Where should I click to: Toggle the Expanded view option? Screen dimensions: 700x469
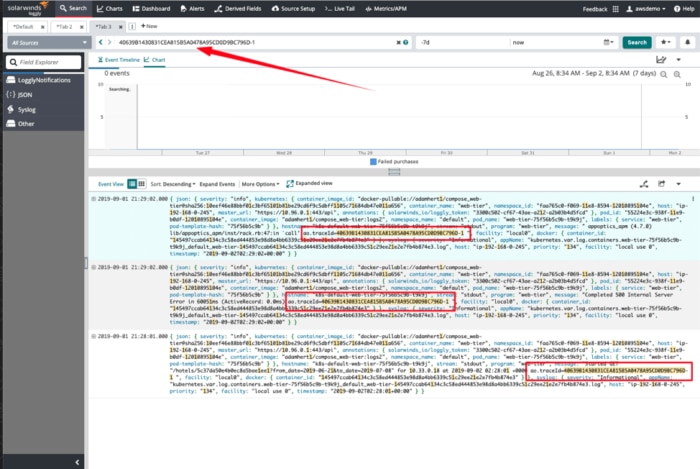click(310, 184)
